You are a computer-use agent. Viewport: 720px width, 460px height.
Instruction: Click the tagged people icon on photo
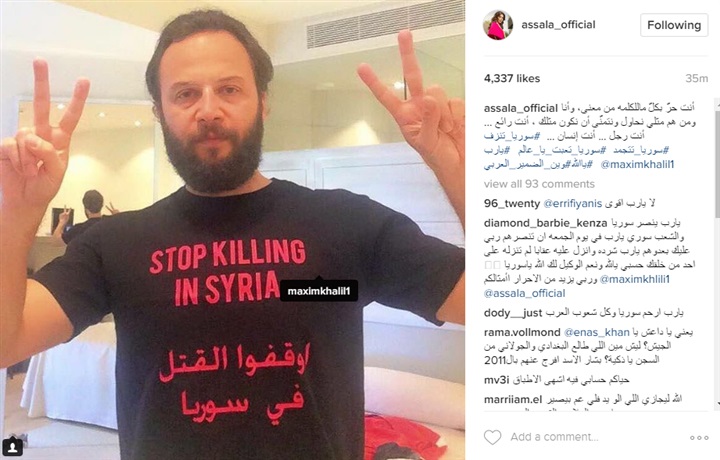tap(13, 446)
